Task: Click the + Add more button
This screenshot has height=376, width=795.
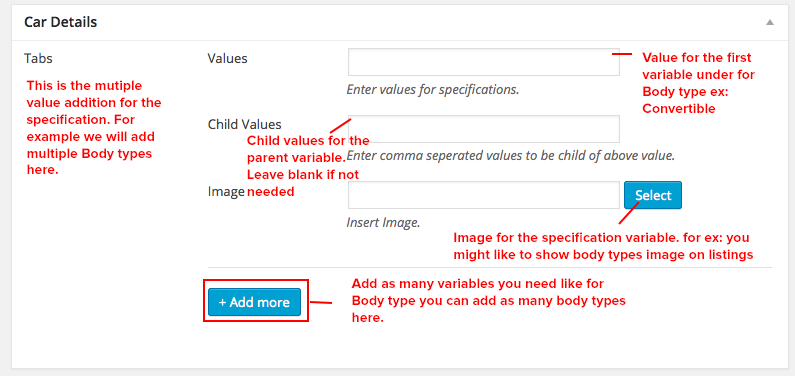Action: click(254, 303)
